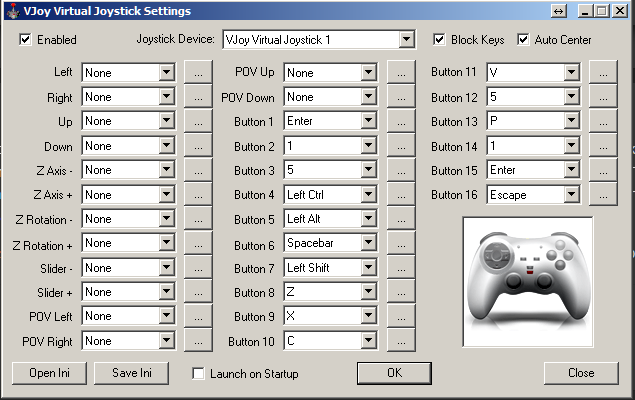Open Button 6 dropdown showing Spacebar
The width and height of the screenshot is (635, 400).
(x=369, y=243)
